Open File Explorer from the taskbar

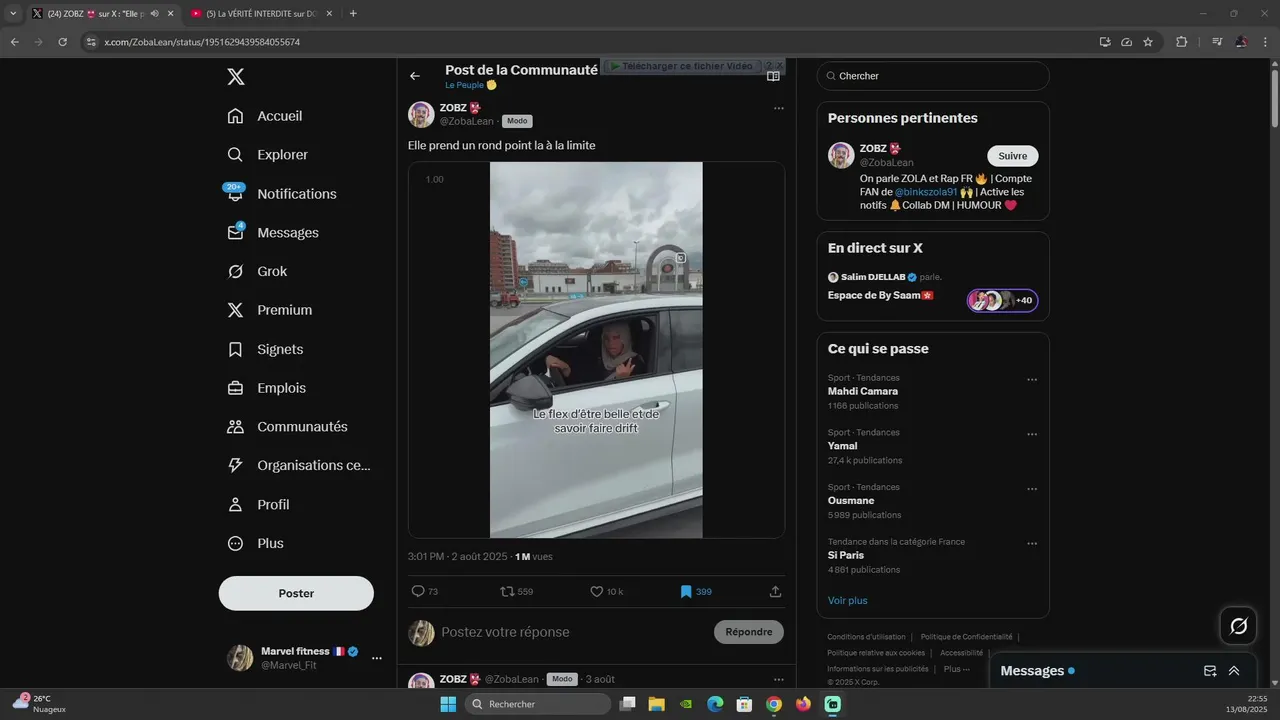[x=657, y=704]
